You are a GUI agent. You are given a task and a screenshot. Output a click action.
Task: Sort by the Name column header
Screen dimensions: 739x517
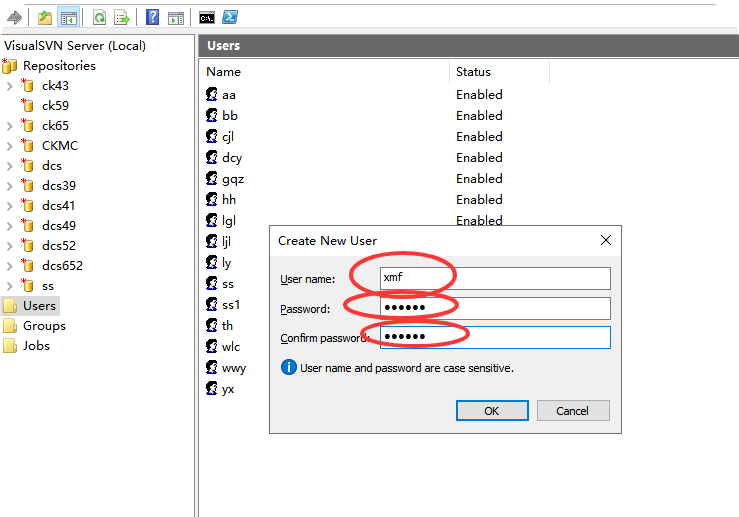[x=223, y=72]
